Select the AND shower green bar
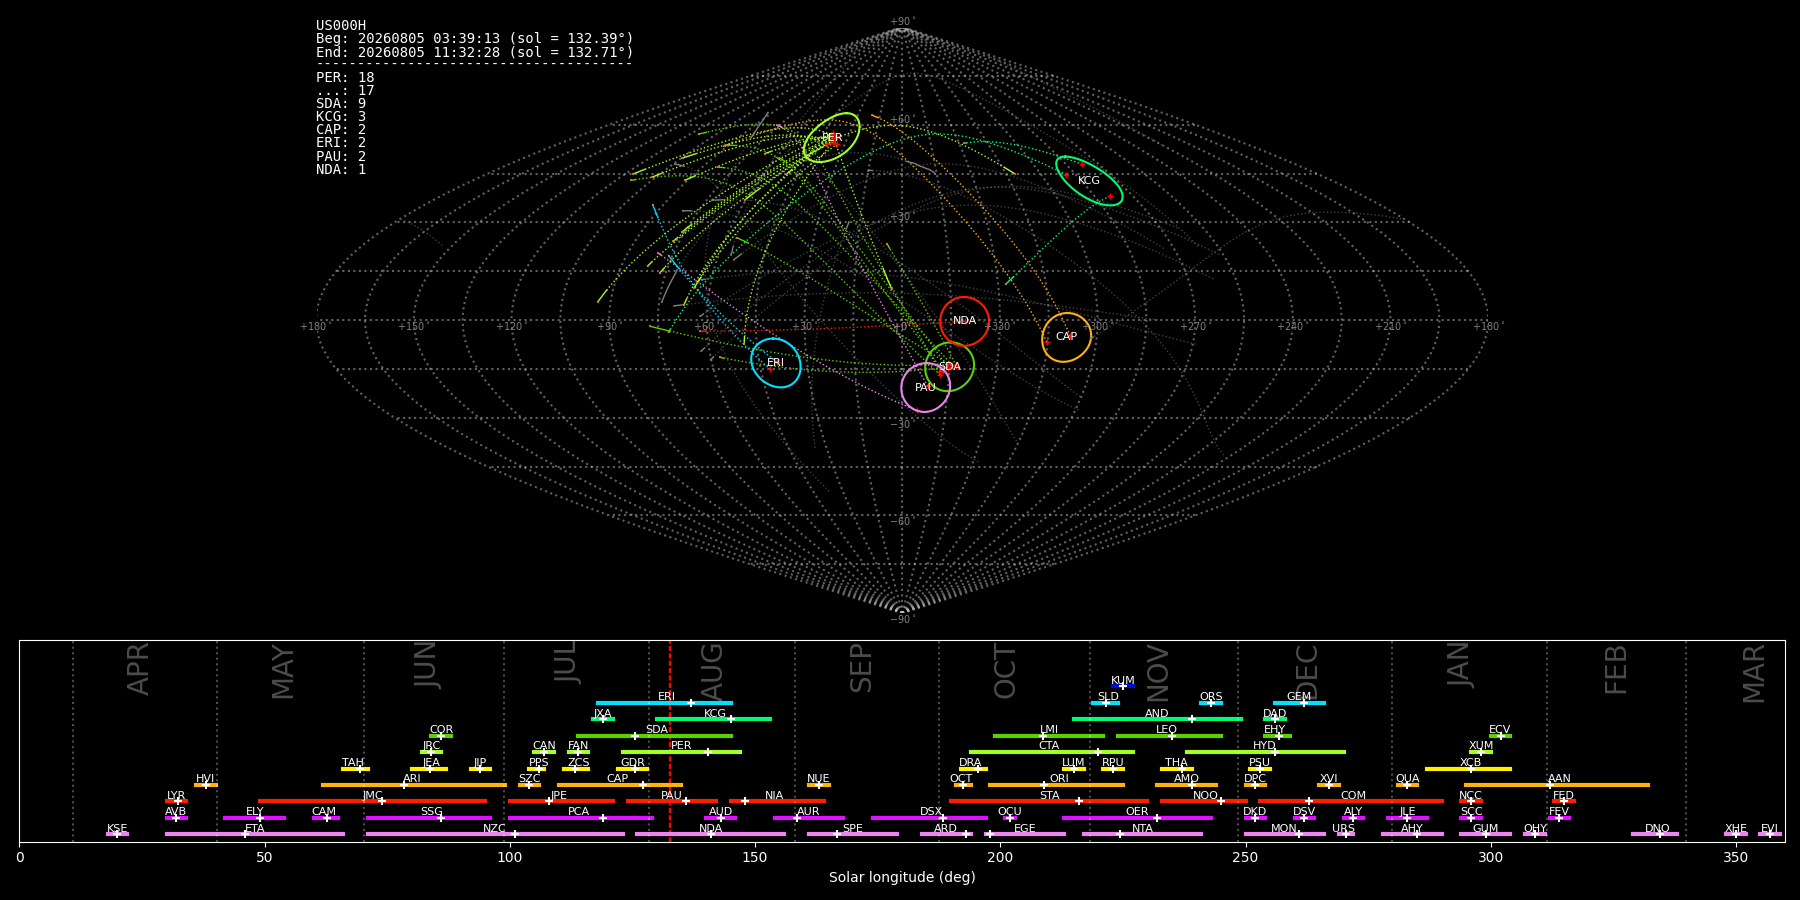Screen dimensions: 1800x900 pos(1157,719)
